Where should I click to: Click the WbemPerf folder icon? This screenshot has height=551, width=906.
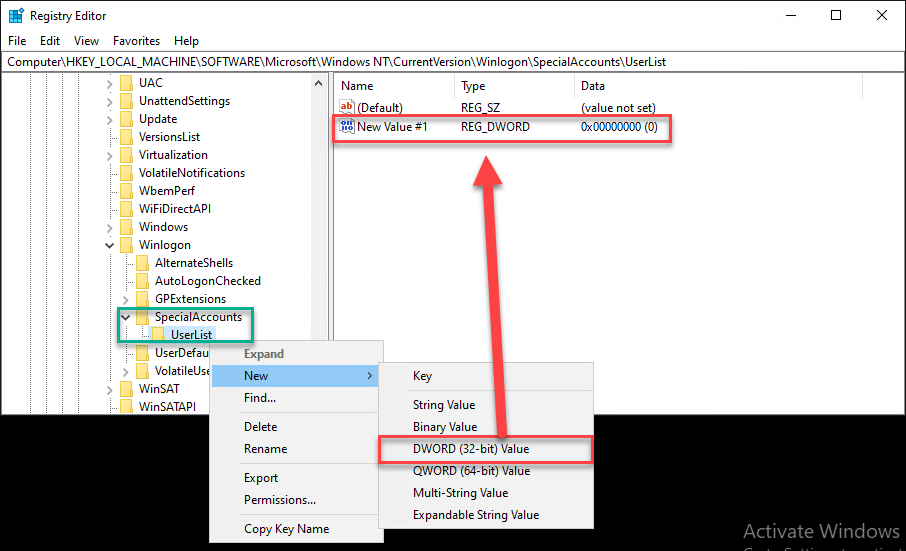click(x=126, y=191)
